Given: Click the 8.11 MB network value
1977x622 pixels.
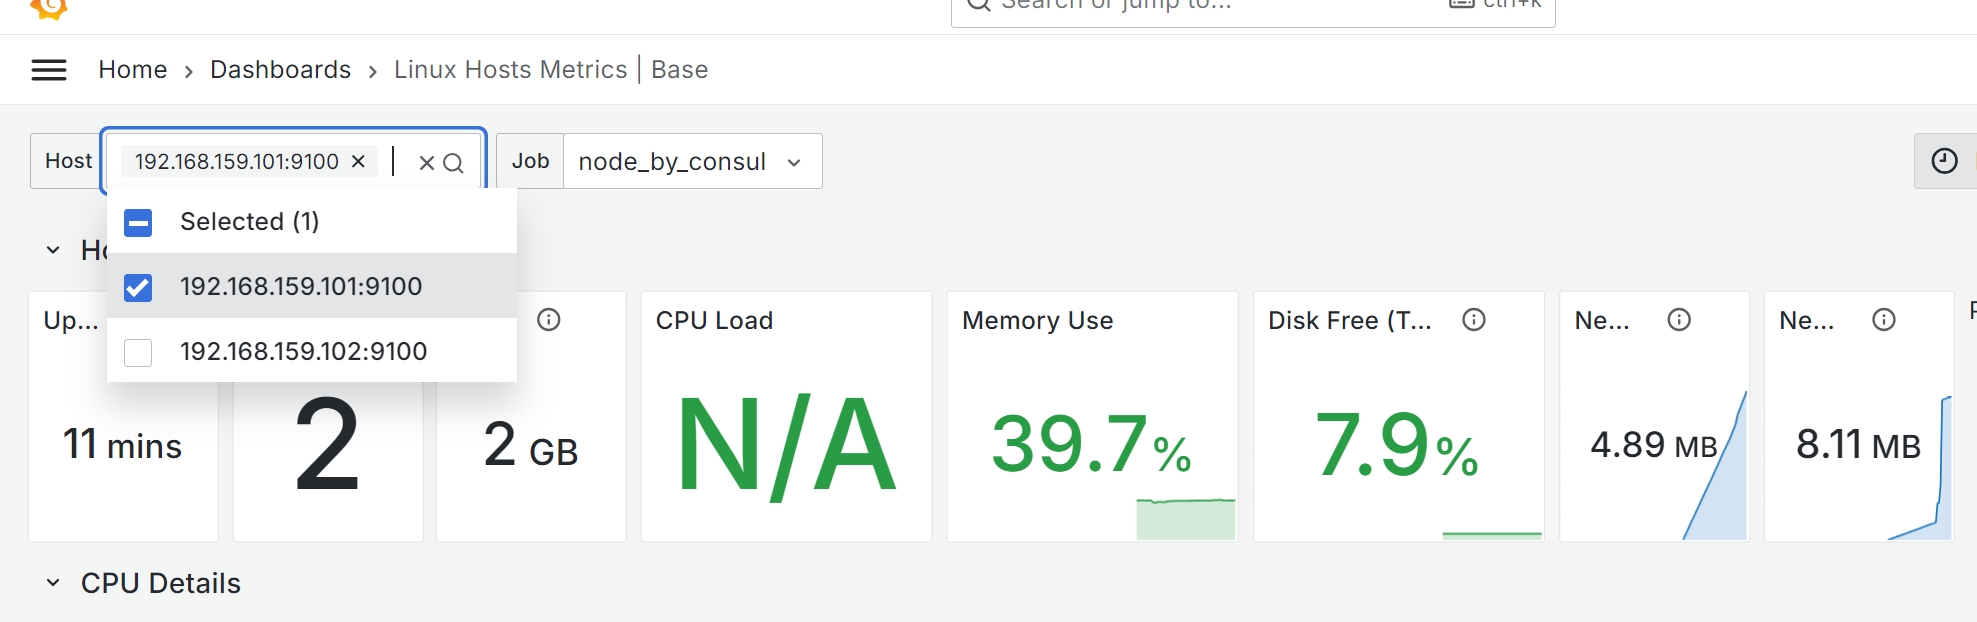Looking at the screenshot, I should (x=1858, y=445).
